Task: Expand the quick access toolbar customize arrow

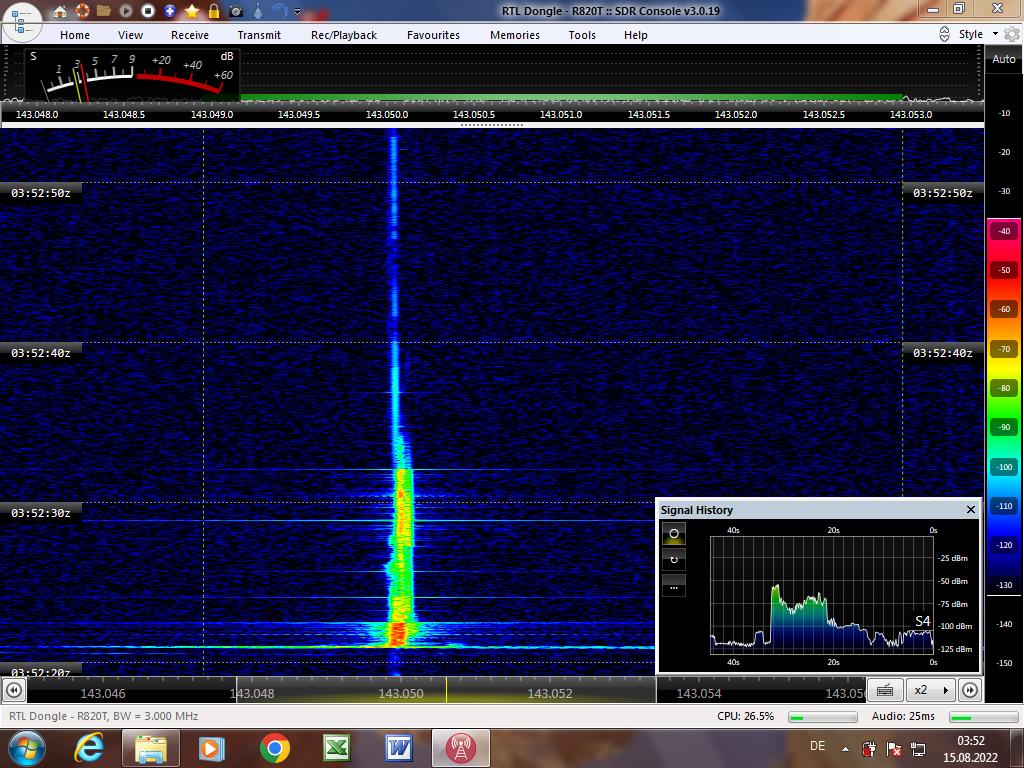Action: [x=297, y=12]
